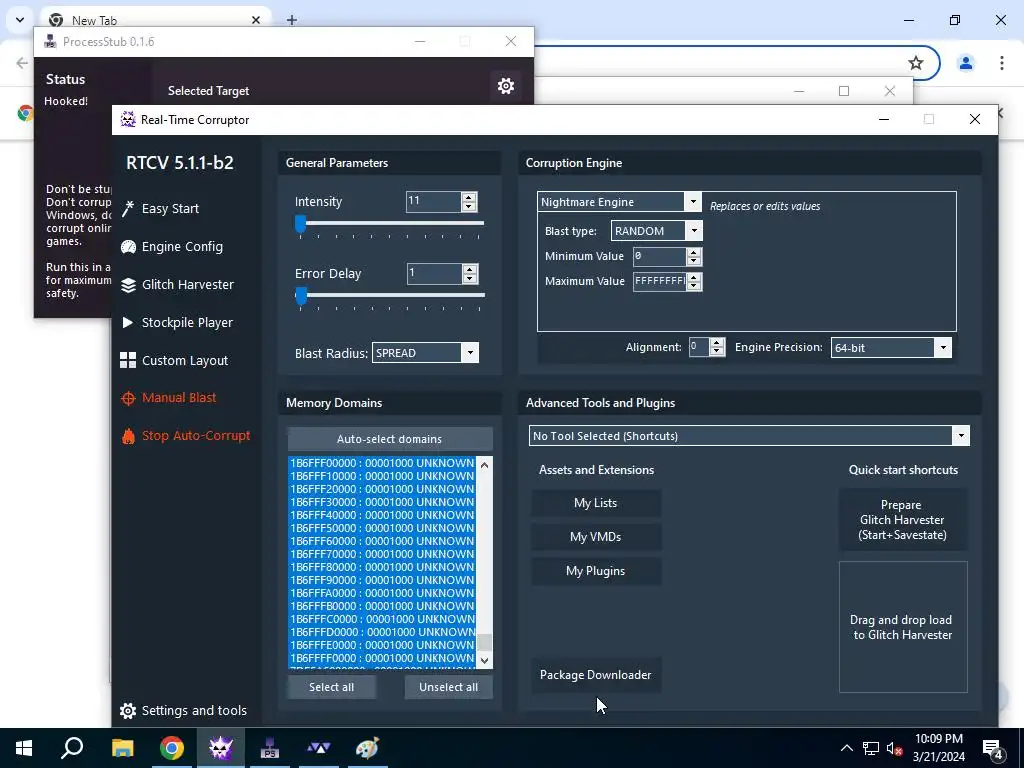1024x768 pixels.
Task: Open new tab with plus icon
Action: [x=292, y=20]
